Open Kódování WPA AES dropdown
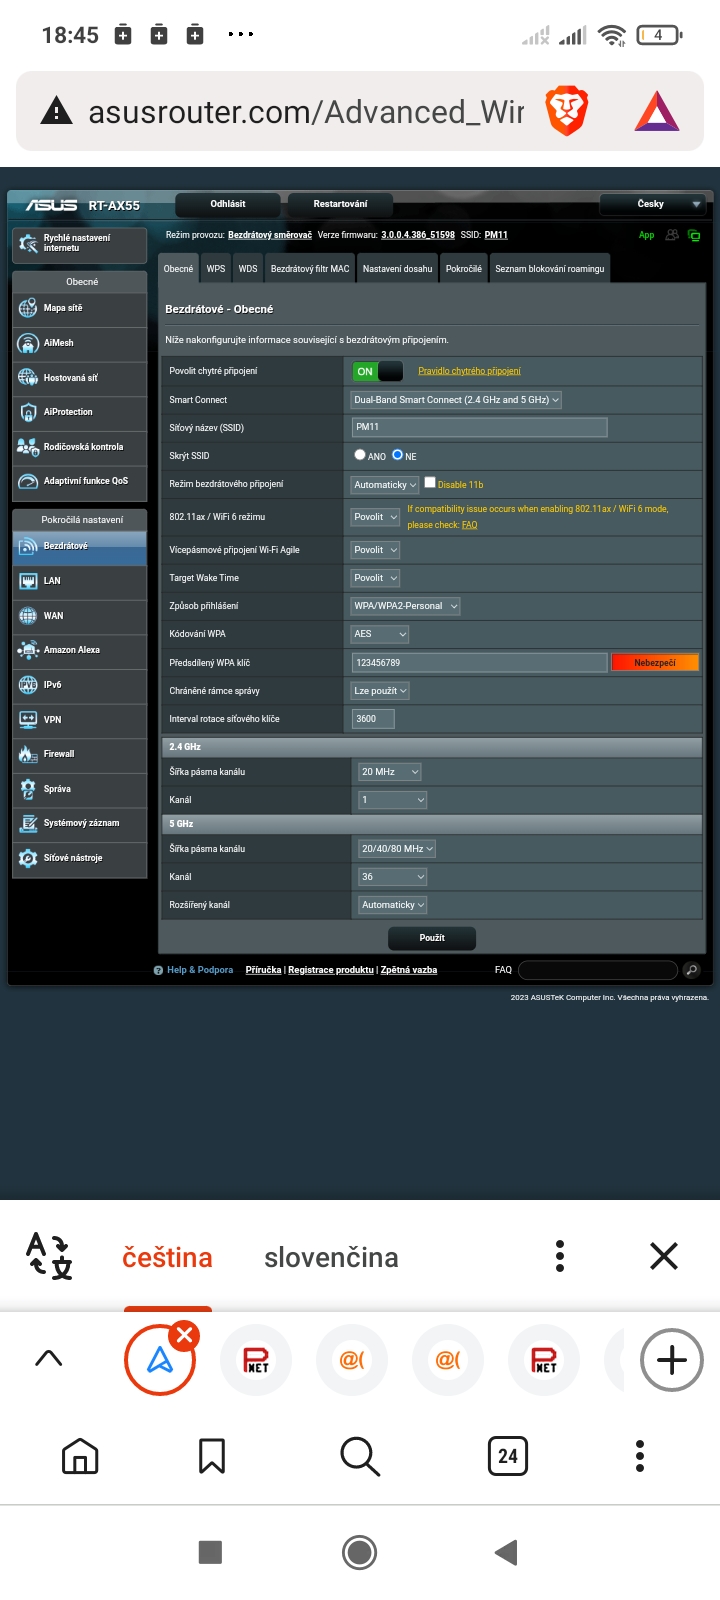 pyautogui.click(x=380, y=634)
